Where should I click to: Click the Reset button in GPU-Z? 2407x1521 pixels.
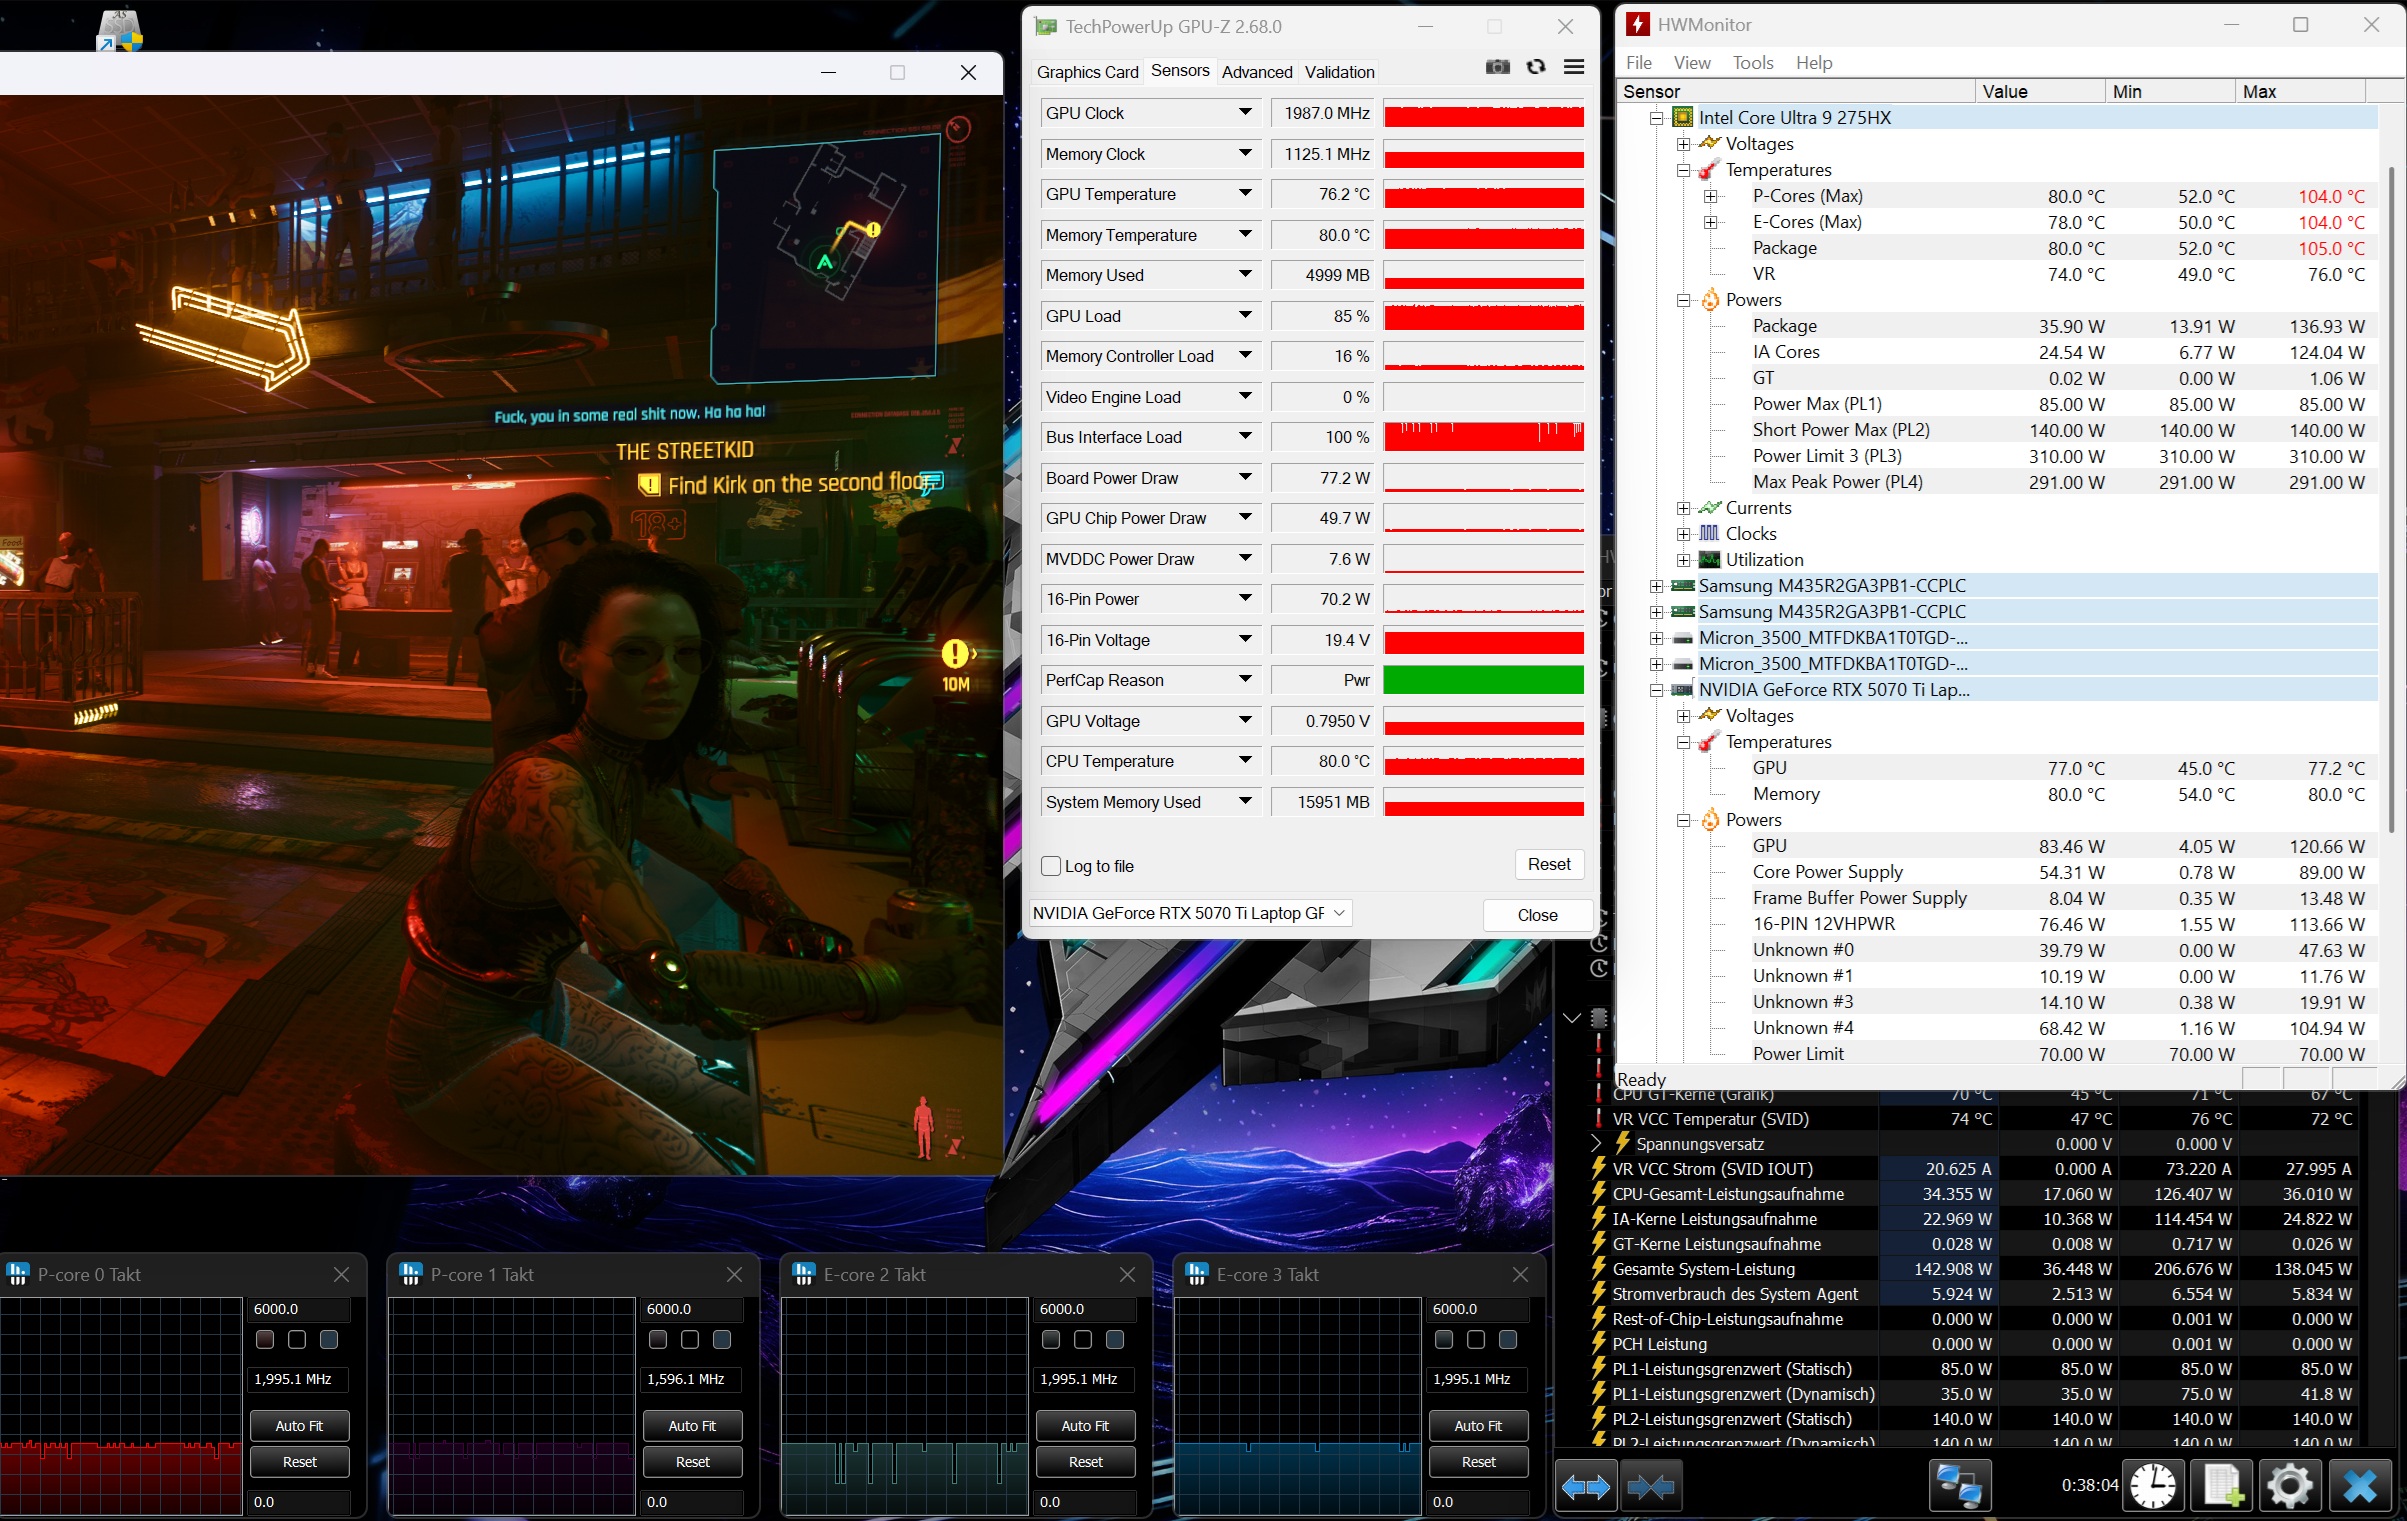(1548, 864)
